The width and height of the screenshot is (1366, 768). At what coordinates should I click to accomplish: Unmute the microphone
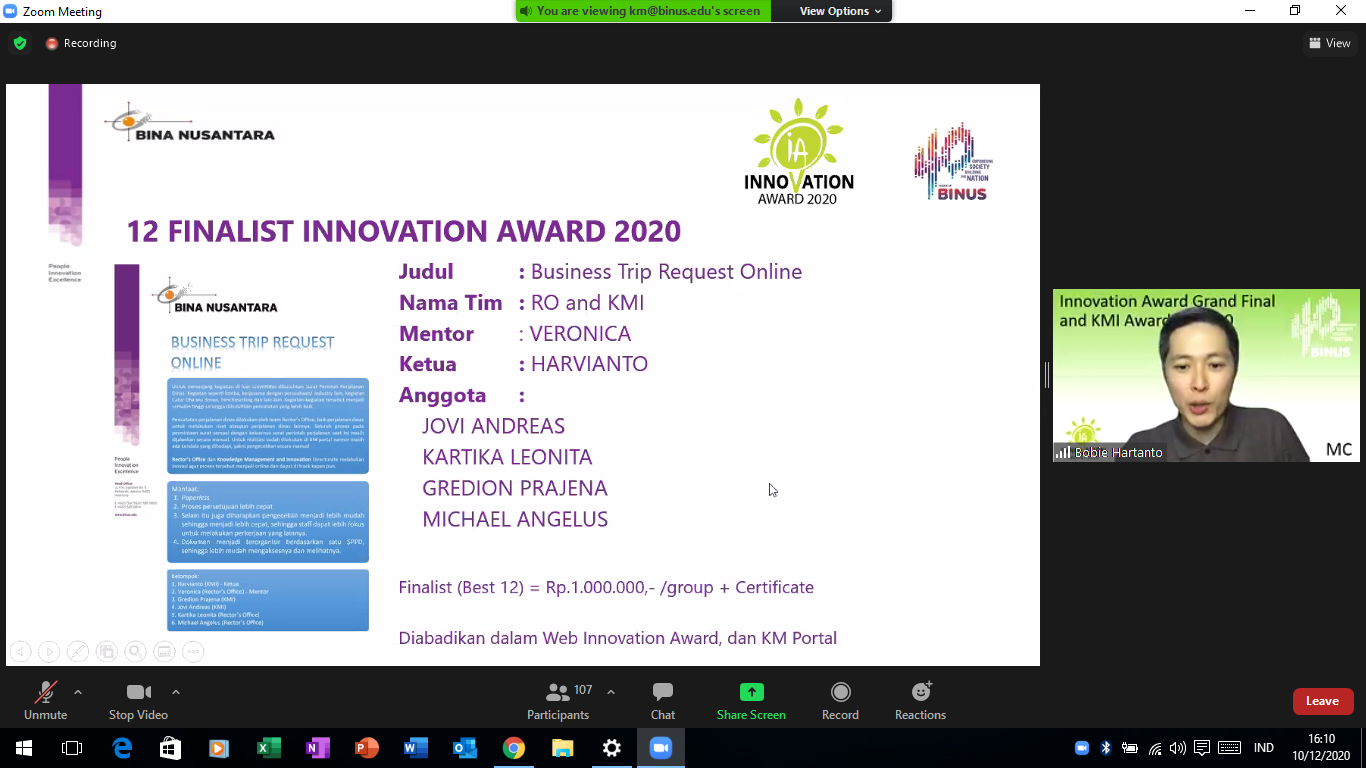(x=45, y=700)
